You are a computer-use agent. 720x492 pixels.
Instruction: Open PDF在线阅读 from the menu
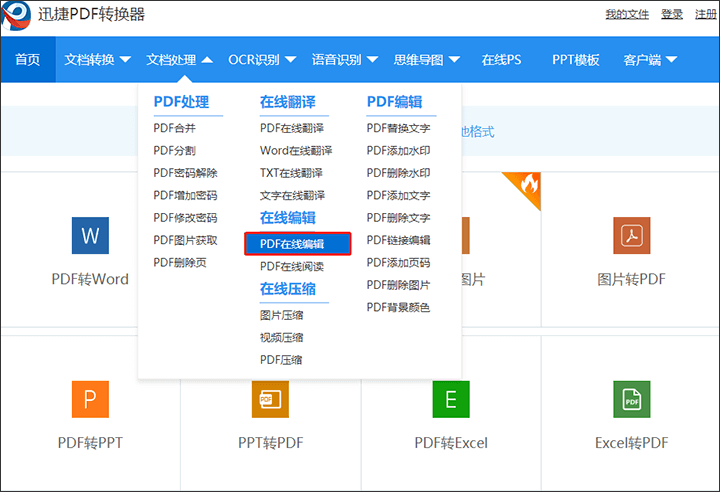tap(292, 266)
